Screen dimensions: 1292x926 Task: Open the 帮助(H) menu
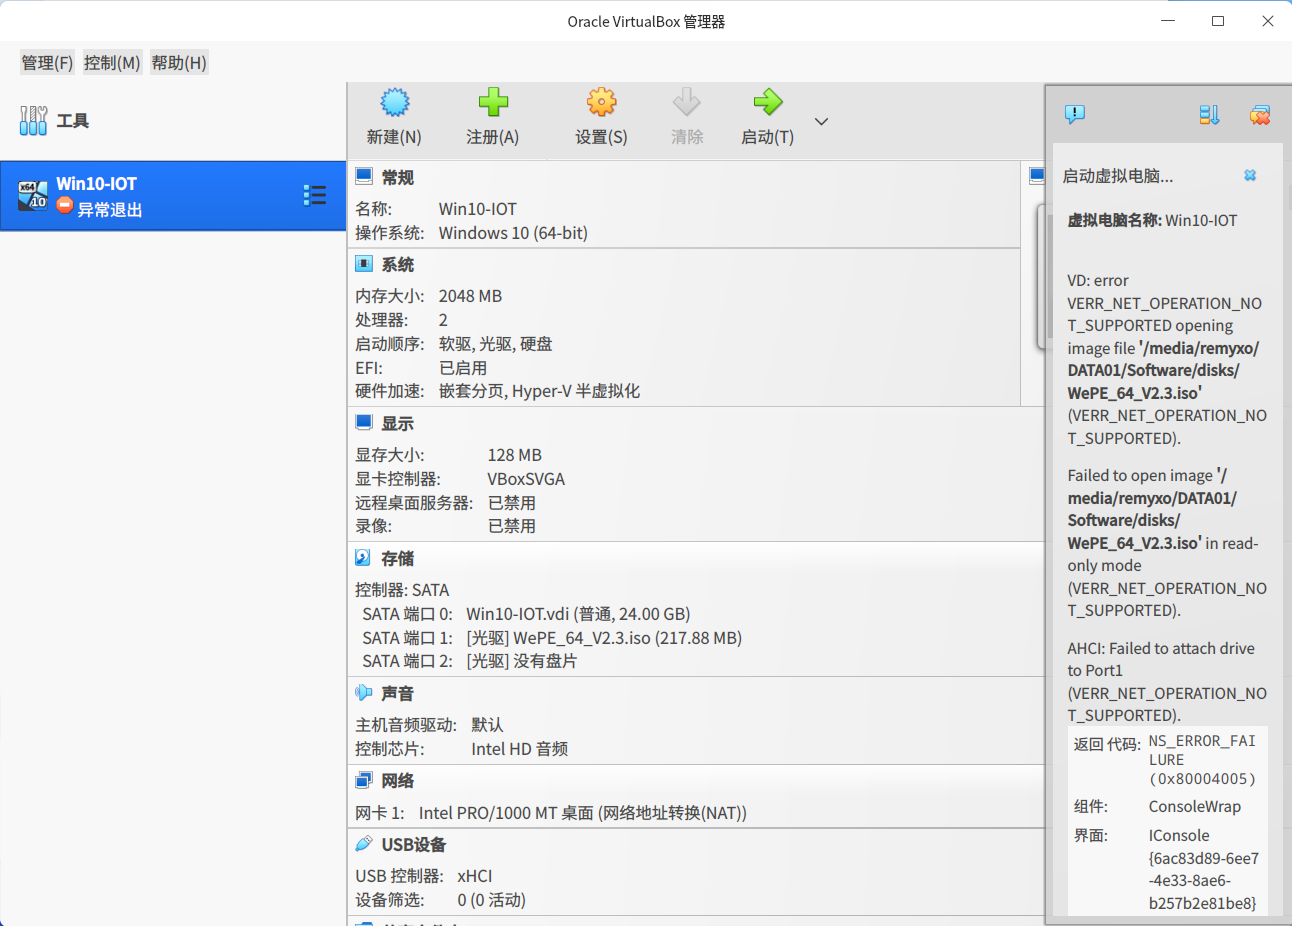pyautogui.click(x=179, y=63)
